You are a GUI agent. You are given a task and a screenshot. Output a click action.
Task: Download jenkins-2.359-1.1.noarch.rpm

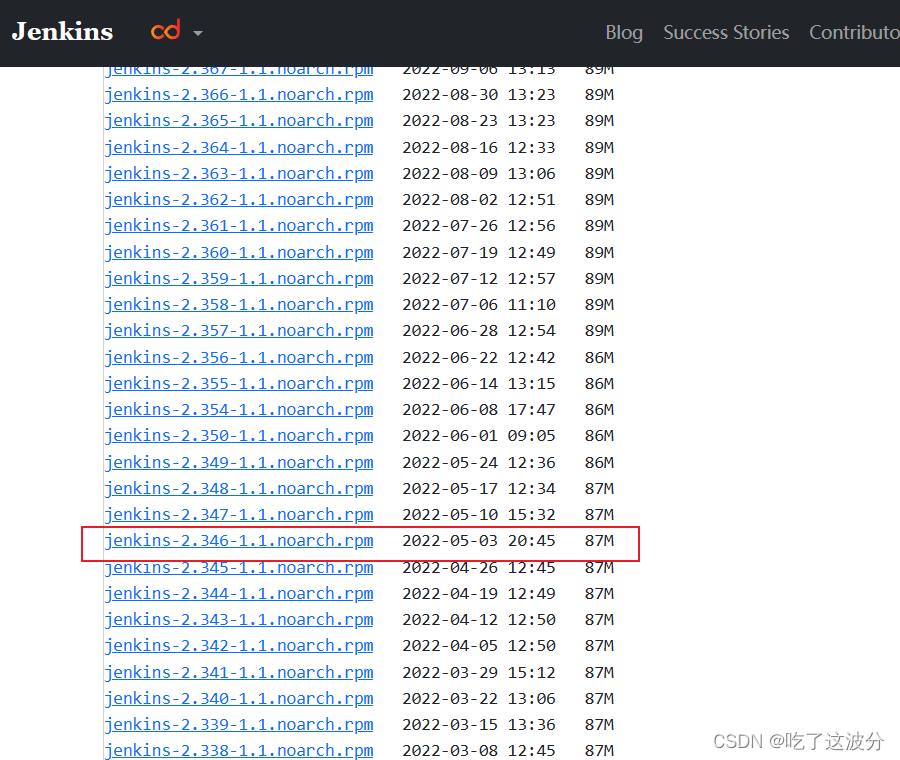point(239,278)
